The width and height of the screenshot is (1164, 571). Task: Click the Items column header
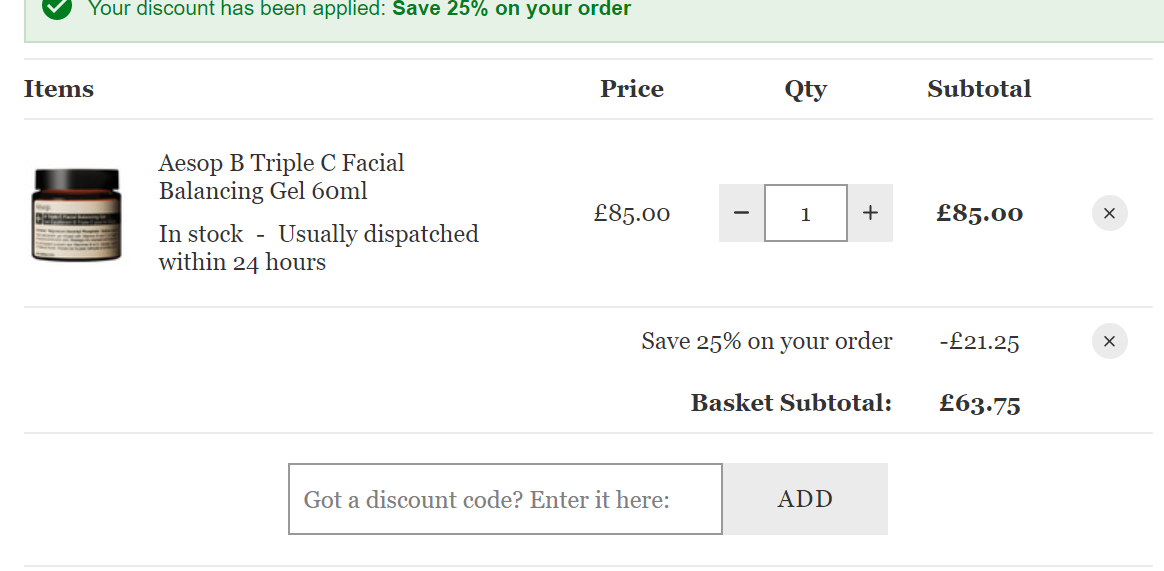click(x=59, y=89)
